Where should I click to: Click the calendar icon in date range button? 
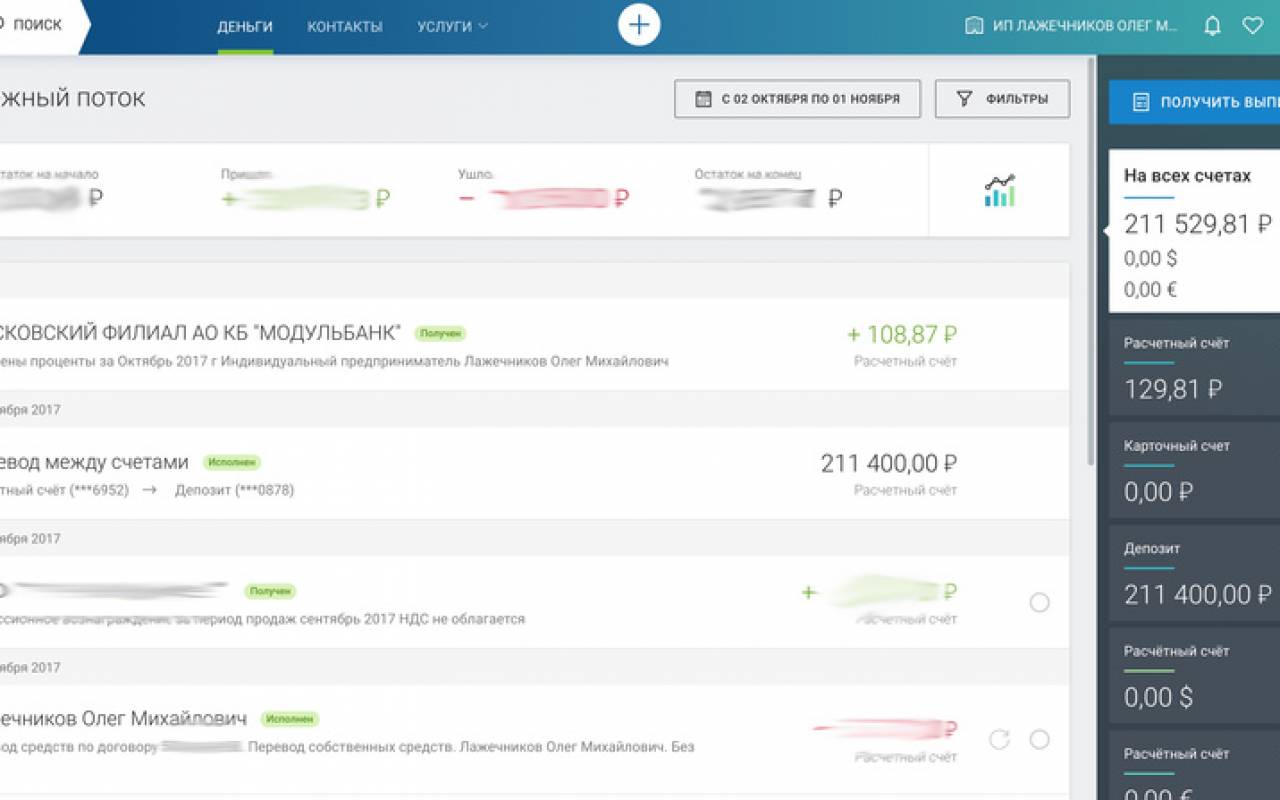click(703, 99)
